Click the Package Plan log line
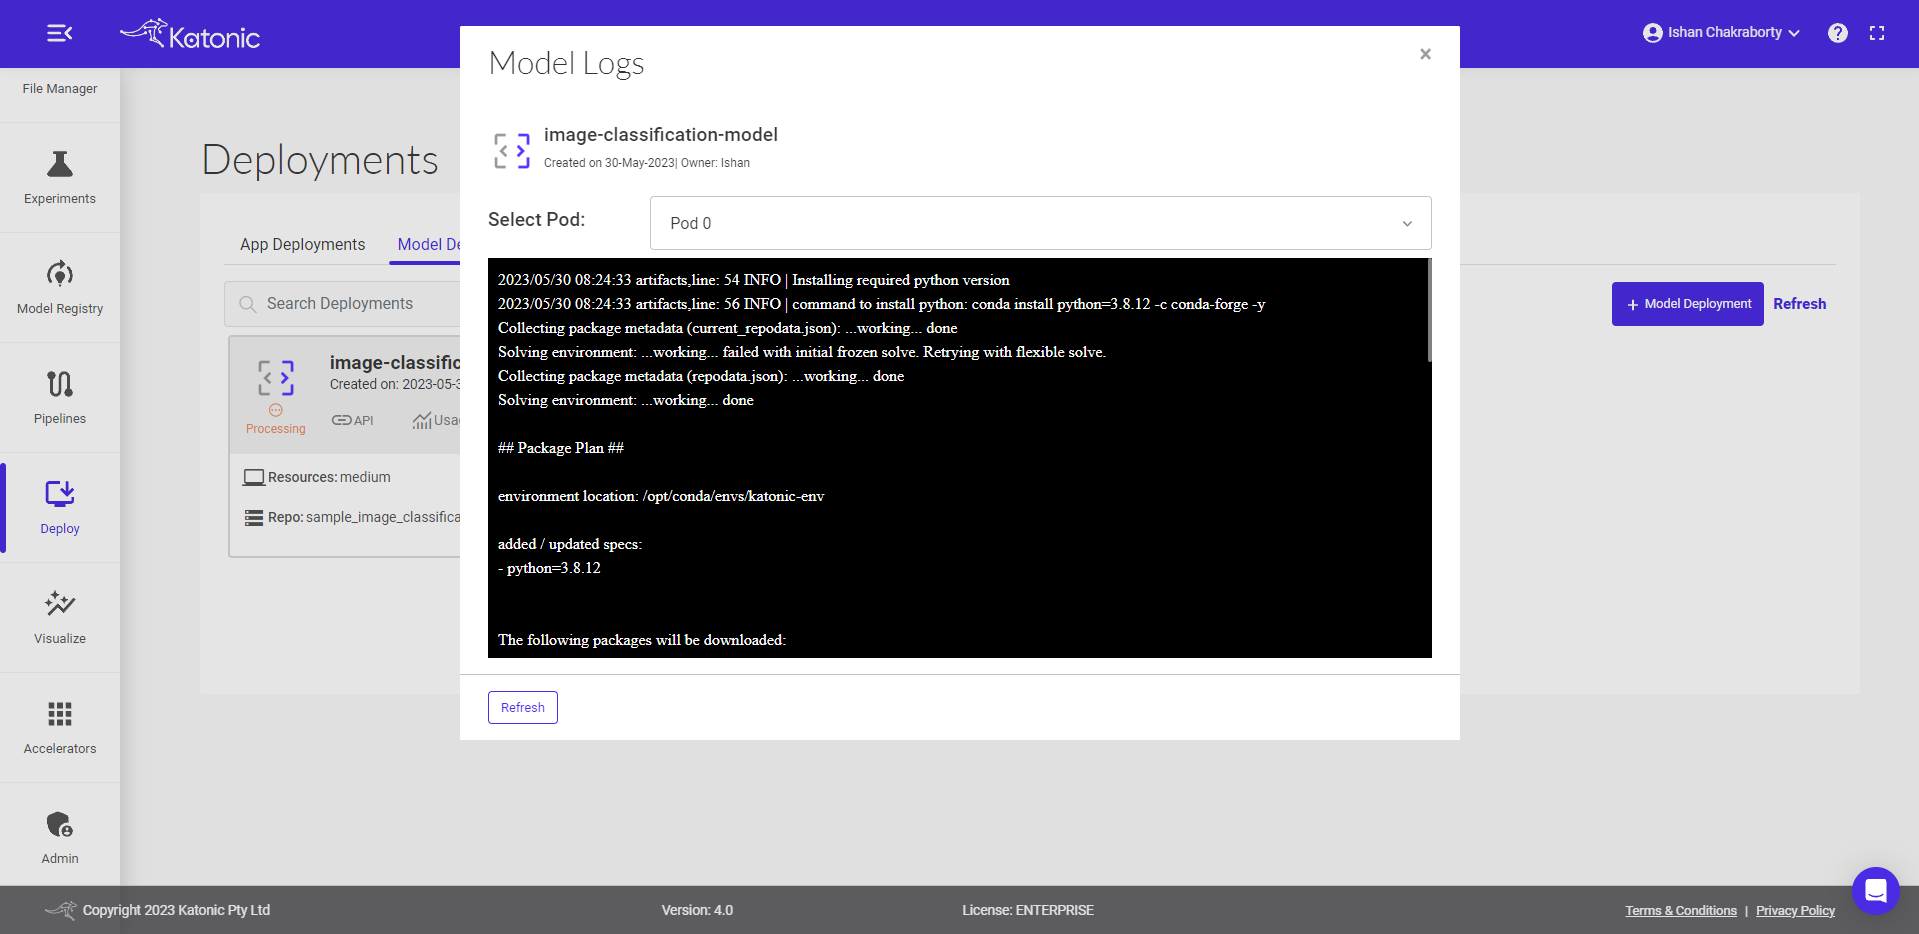1919x934 pixels. [561, 448]
